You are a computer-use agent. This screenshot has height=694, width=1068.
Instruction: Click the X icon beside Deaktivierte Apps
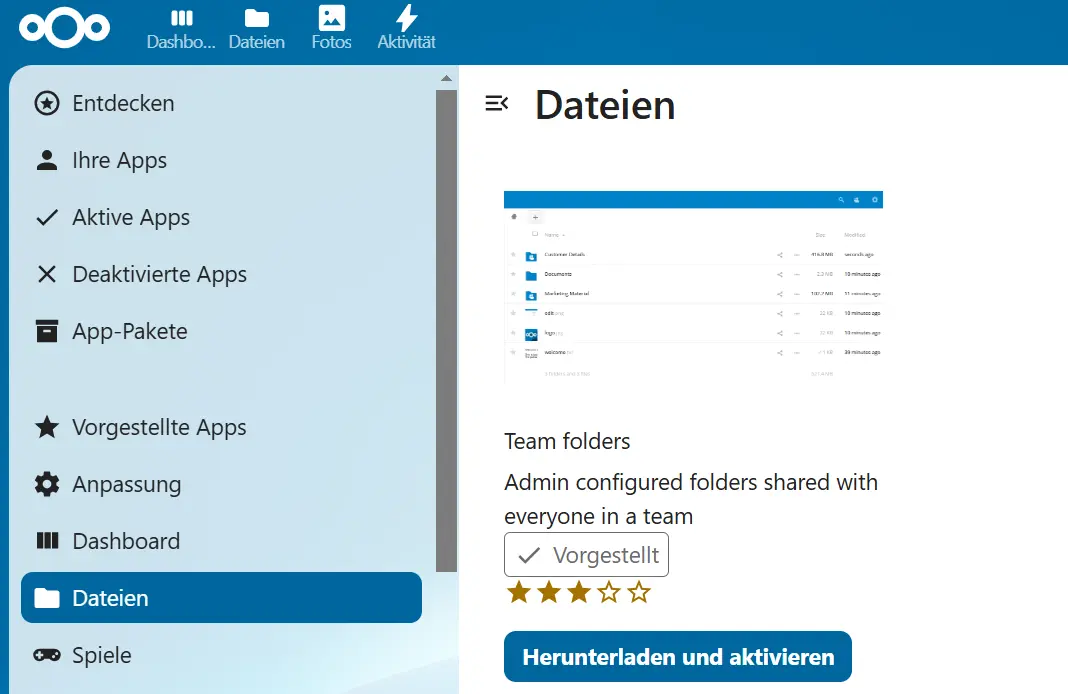pyautogui.click(x=47, y=274)
